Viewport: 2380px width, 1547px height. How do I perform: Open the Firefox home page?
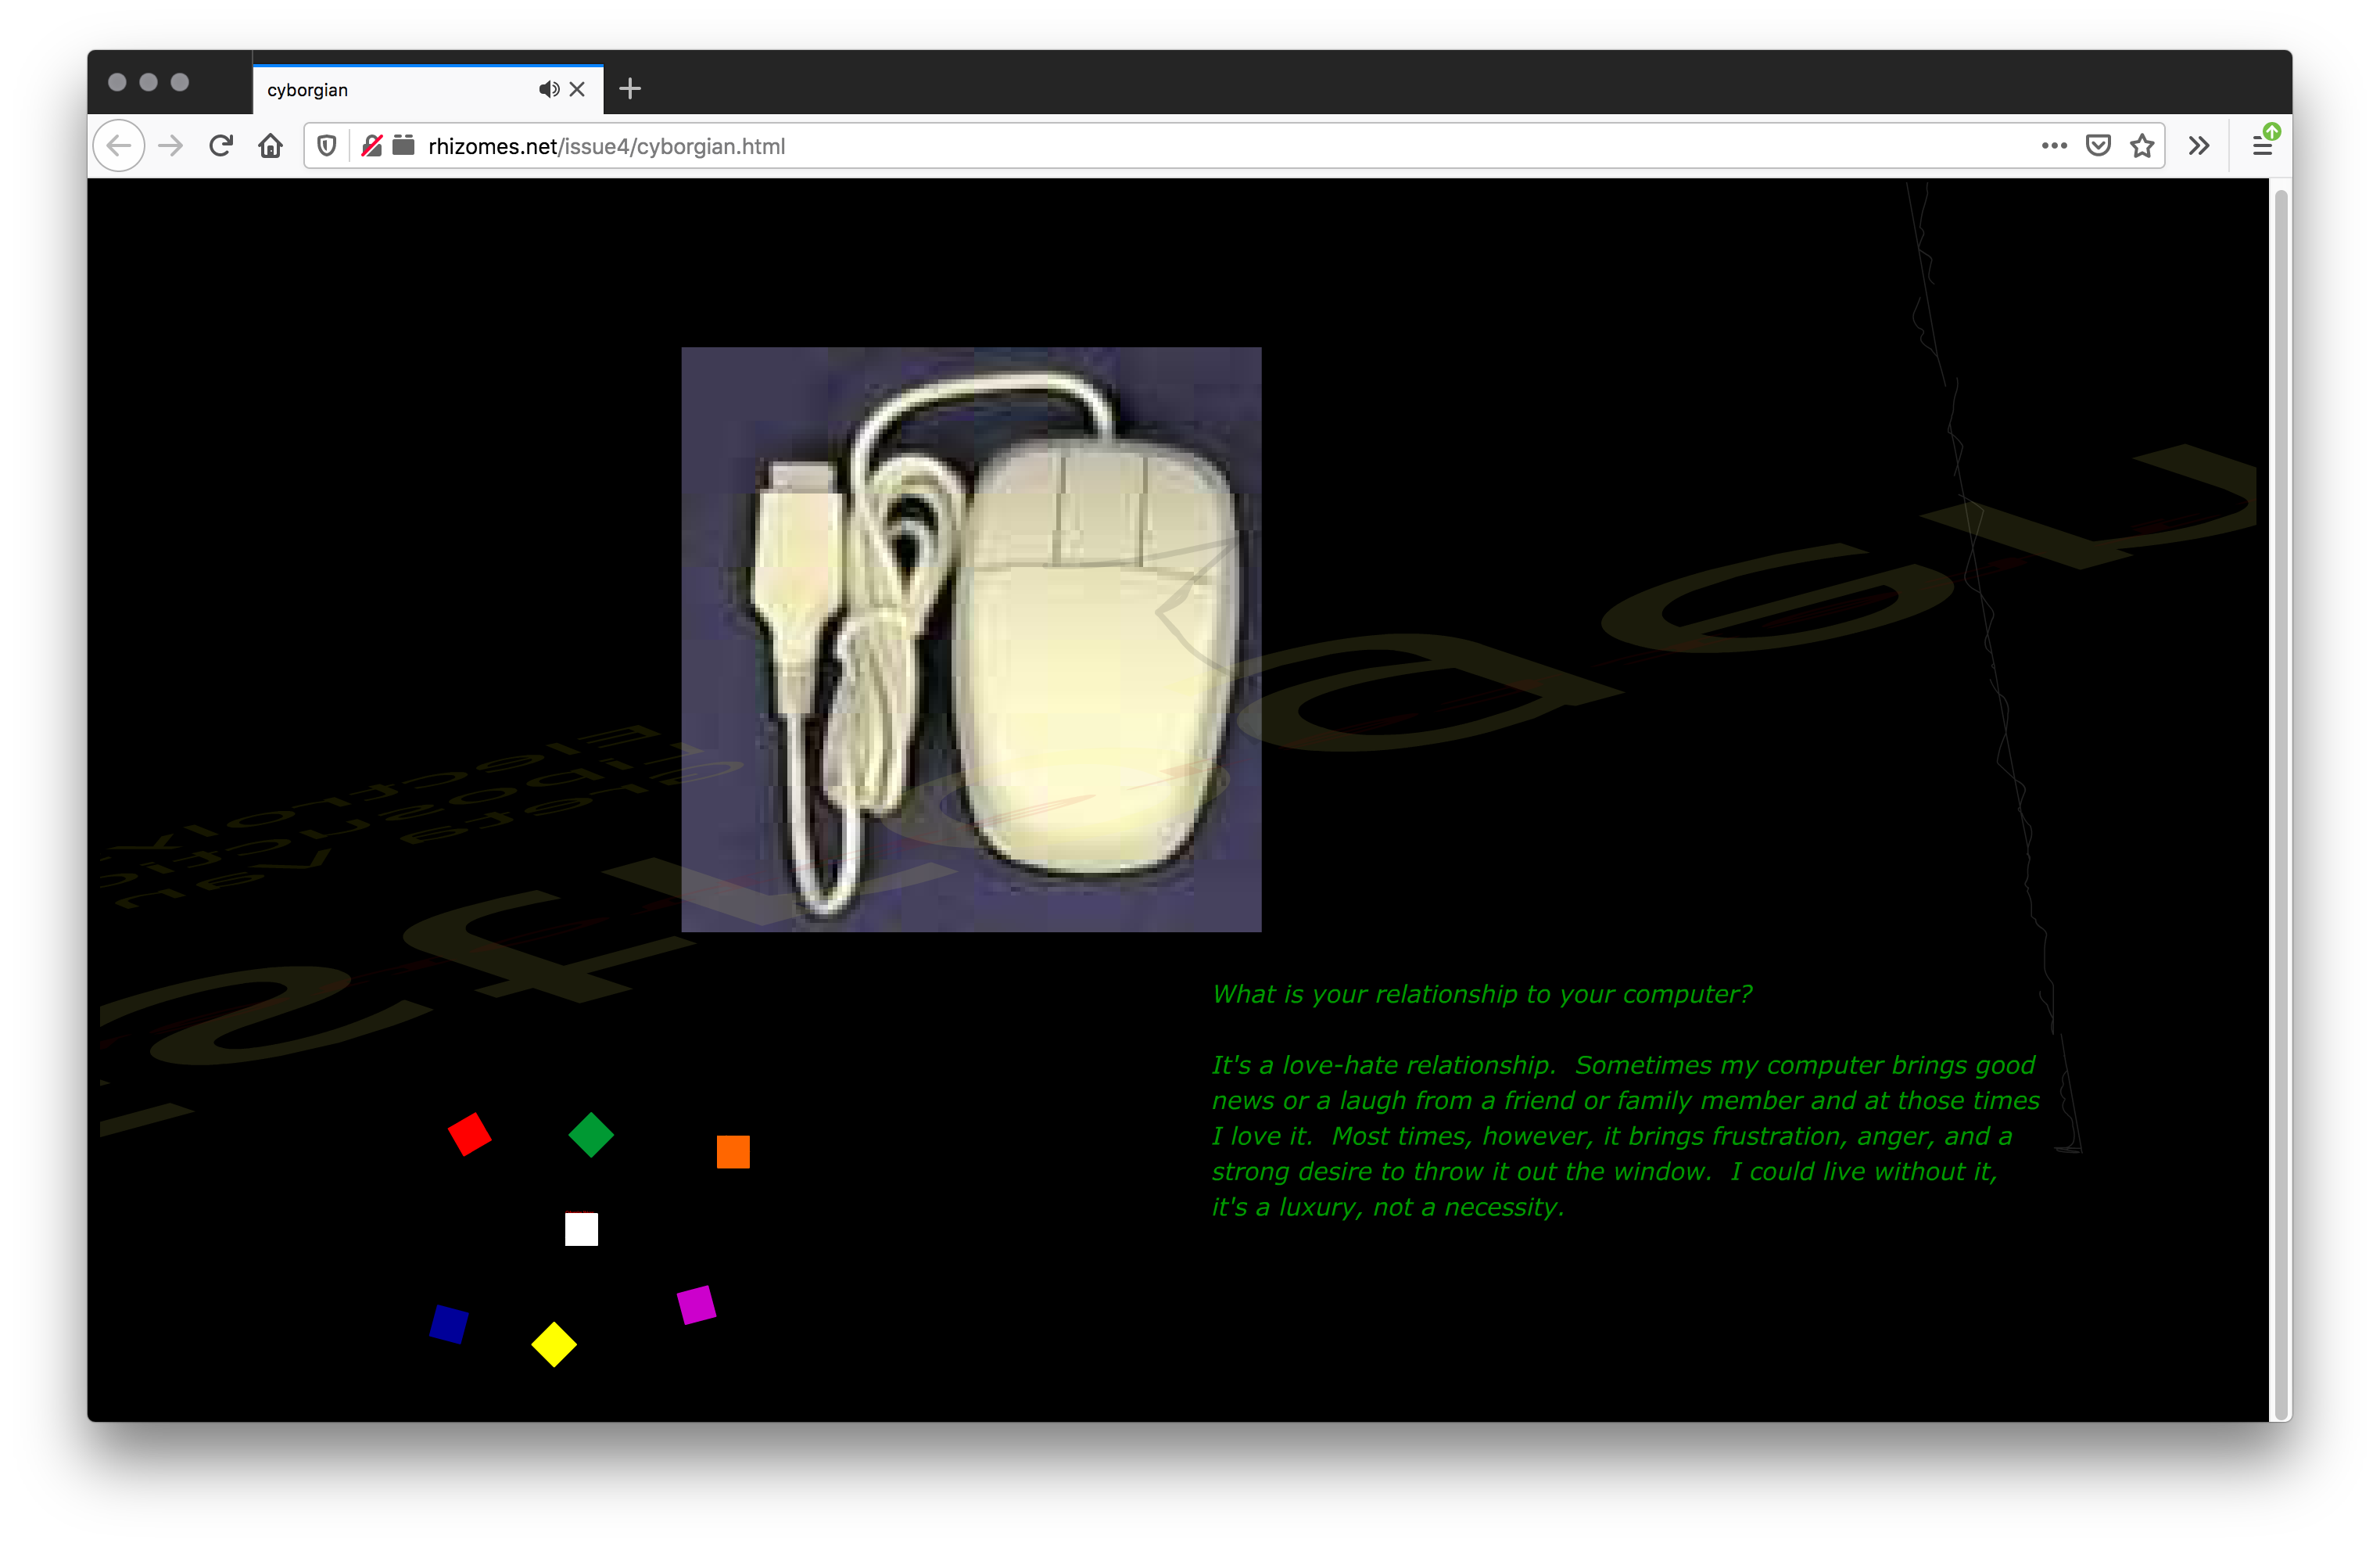pos(270,146)
